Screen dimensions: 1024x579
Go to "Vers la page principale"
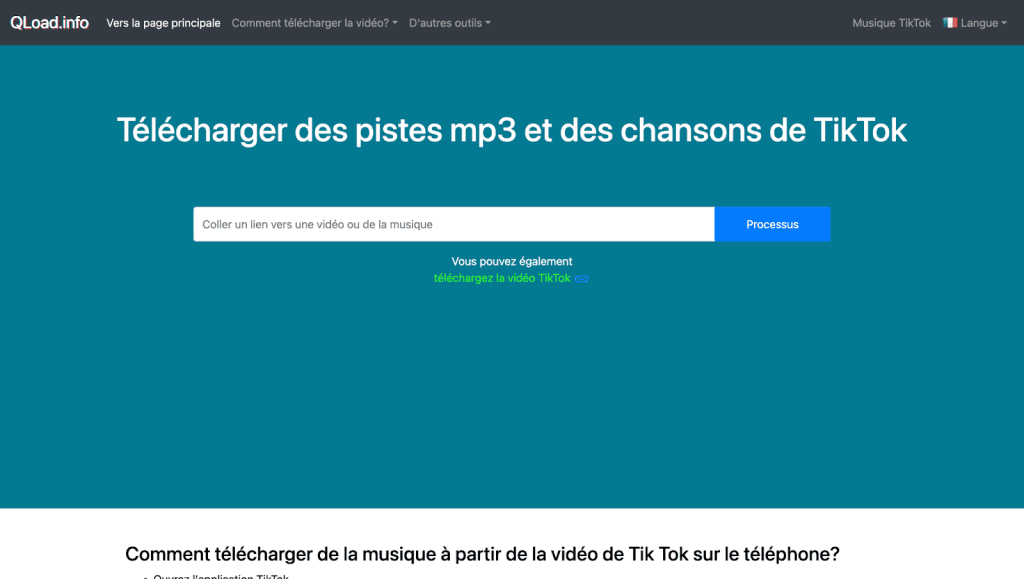pos(163,23)
